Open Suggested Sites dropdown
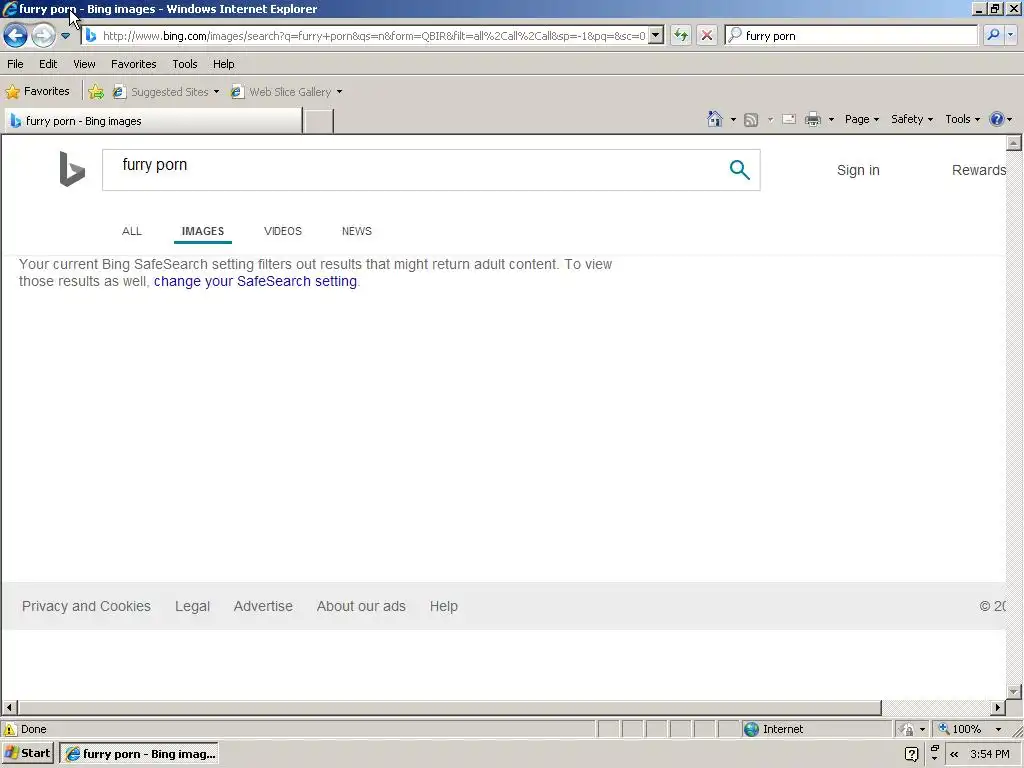Image resolution: width=1024 pixels, height=768 pixels. click(166, 92)
